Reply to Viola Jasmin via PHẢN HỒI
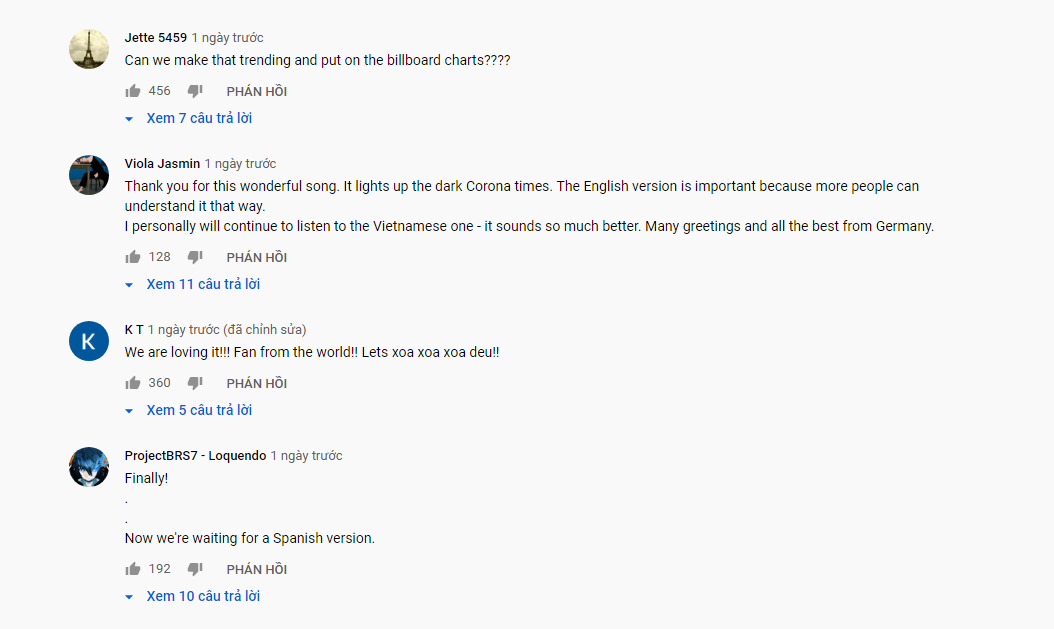The image size is (1054, 629). click(257, 257)
